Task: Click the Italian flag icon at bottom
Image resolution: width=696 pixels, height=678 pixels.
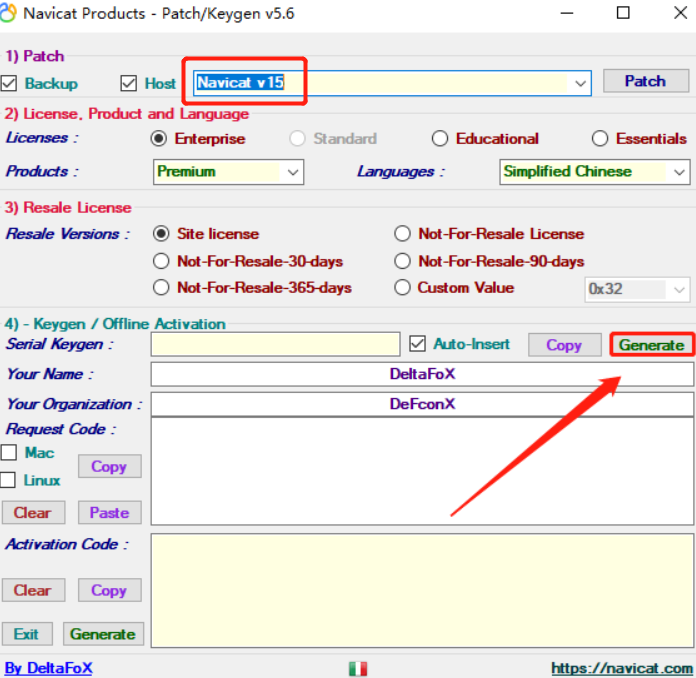Action: [358, 668]
